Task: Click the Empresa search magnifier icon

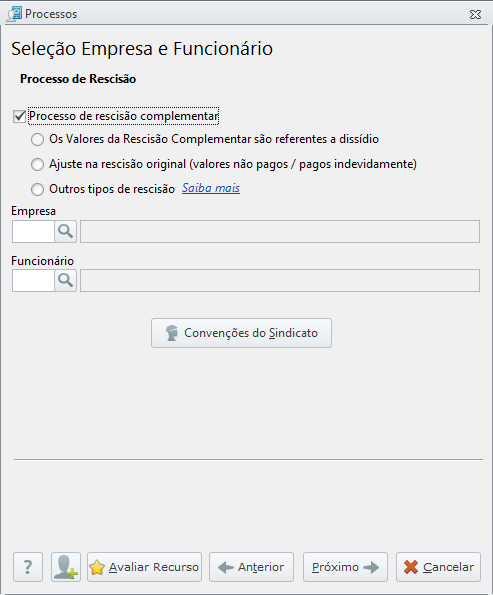Action: pos(65,231)
